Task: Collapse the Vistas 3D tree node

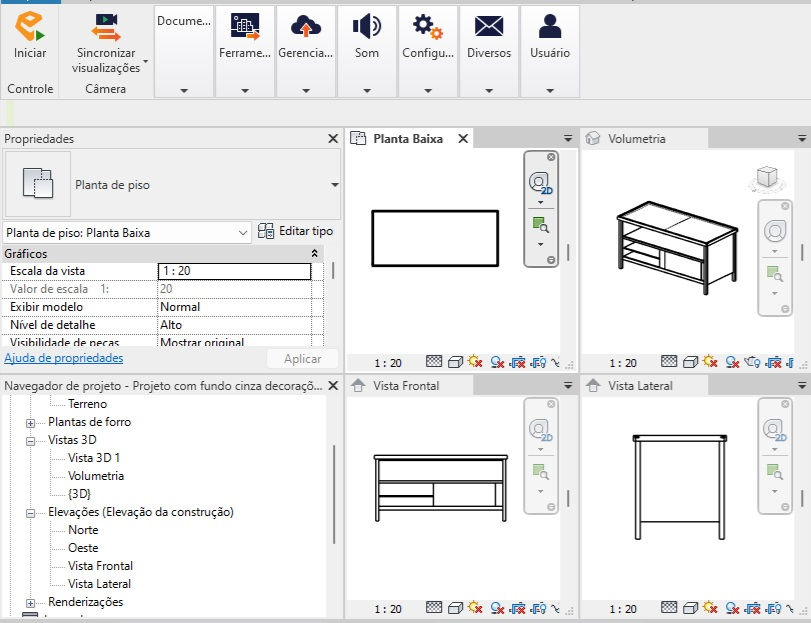Action: pos(31,442)
